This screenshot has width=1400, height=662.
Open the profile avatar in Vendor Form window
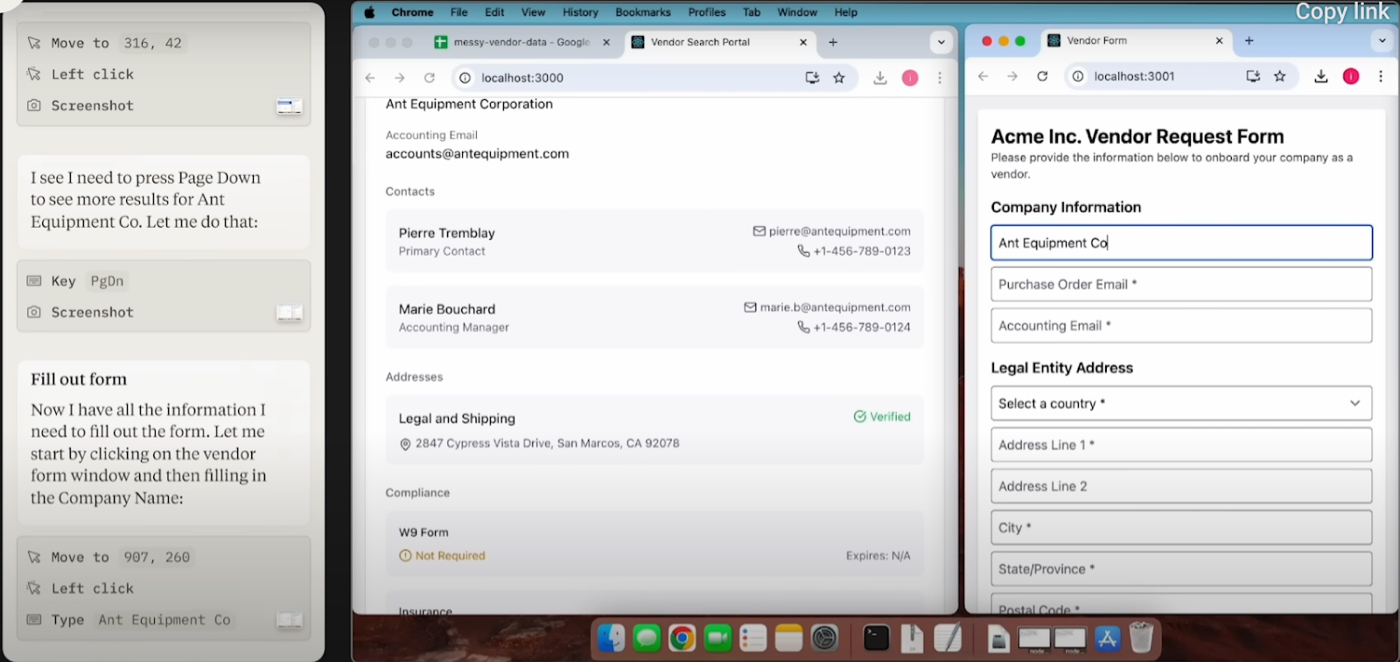[x=1351, y=76]
